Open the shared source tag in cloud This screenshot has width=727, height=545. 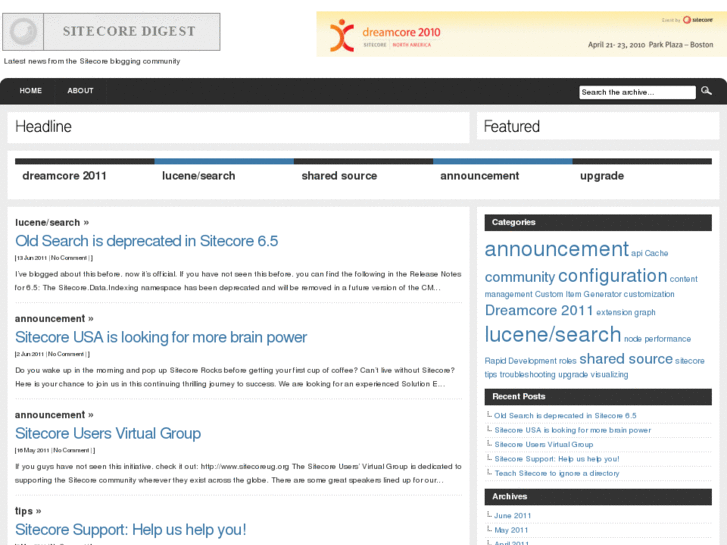pos(626,359)
